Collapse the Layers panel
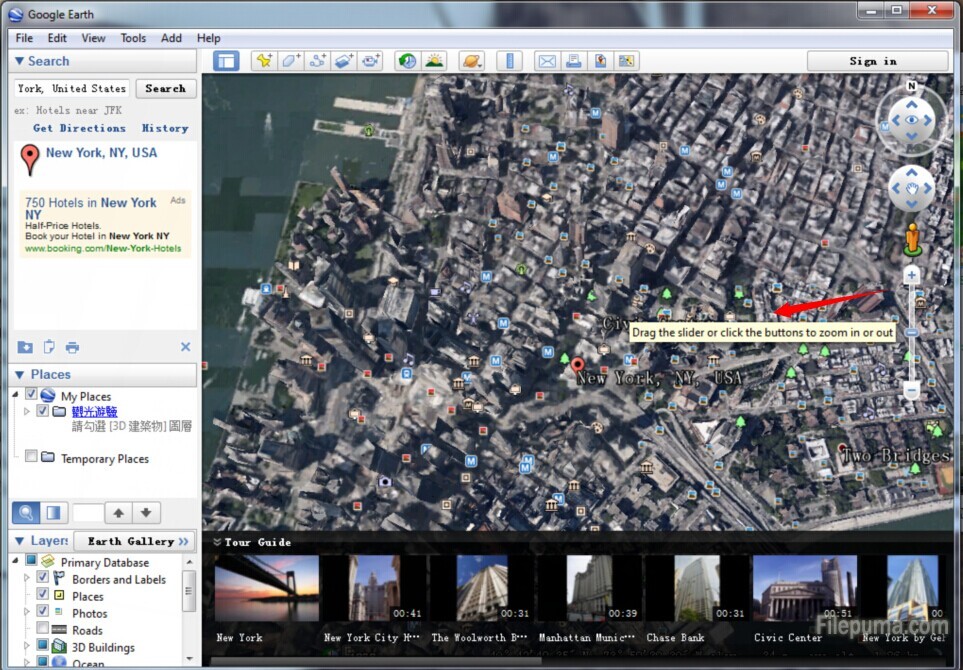 20,541
